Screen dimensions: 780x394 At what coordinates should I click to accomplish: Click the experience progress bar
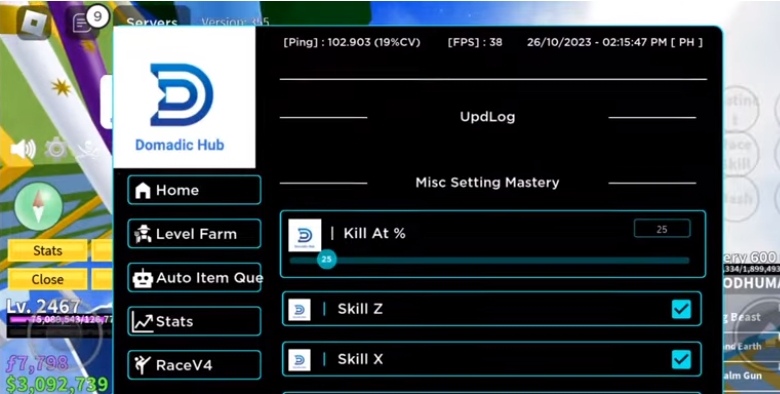tap(60, 319)
